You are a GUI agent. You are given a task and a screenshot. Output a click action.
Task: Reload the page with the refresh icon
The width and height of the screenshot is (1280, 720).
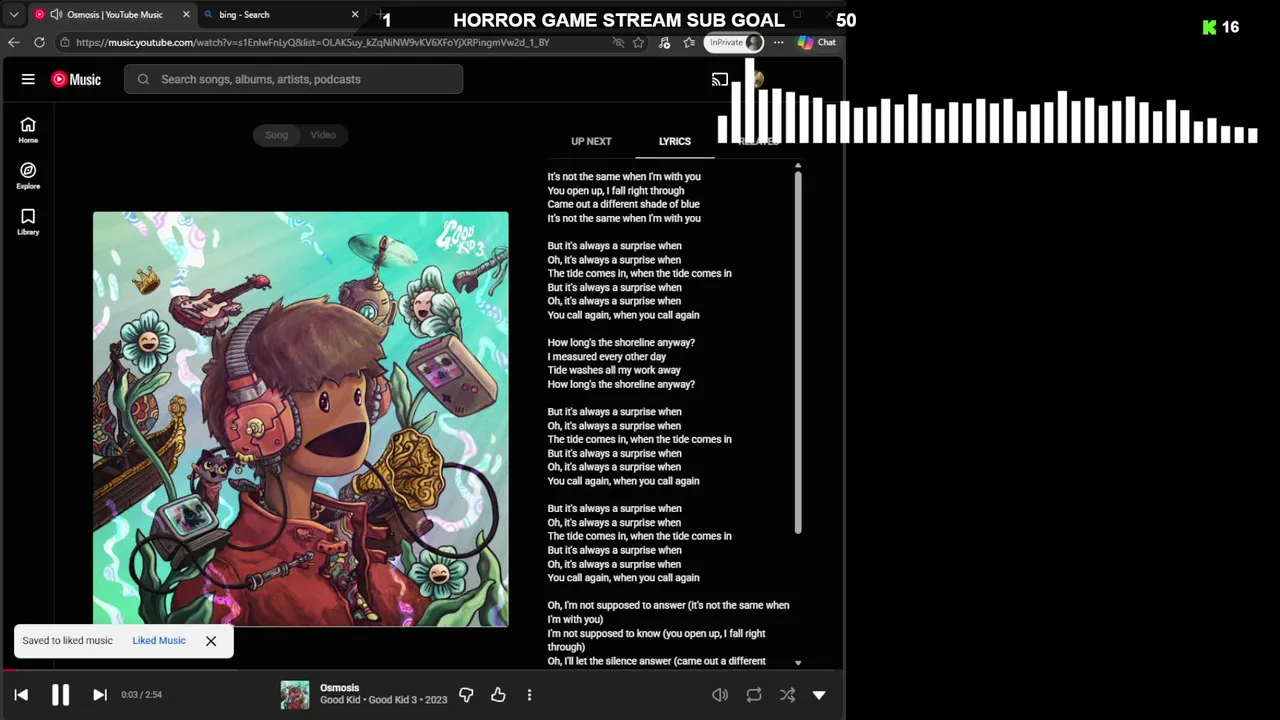(39, 42)
